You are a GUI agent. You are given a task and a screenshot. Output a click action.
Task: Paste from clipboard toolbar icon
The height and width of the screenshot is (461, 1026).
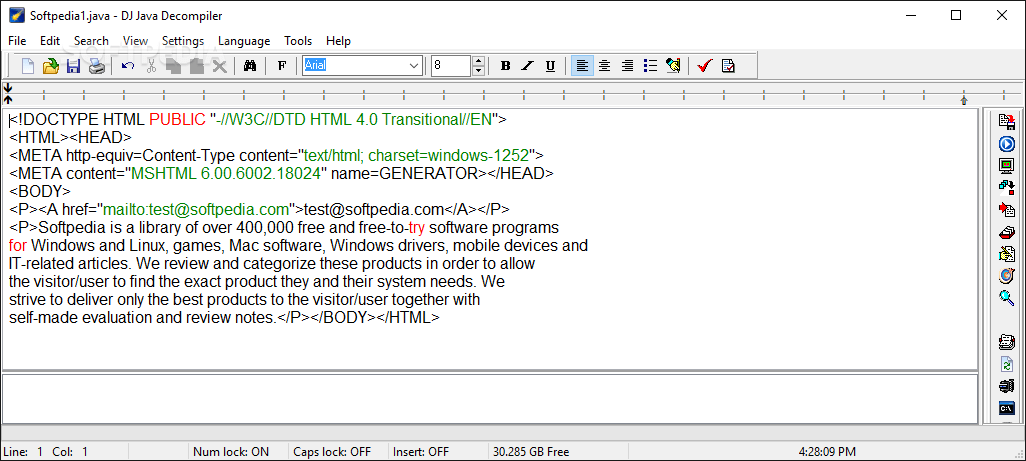[196, 66]
